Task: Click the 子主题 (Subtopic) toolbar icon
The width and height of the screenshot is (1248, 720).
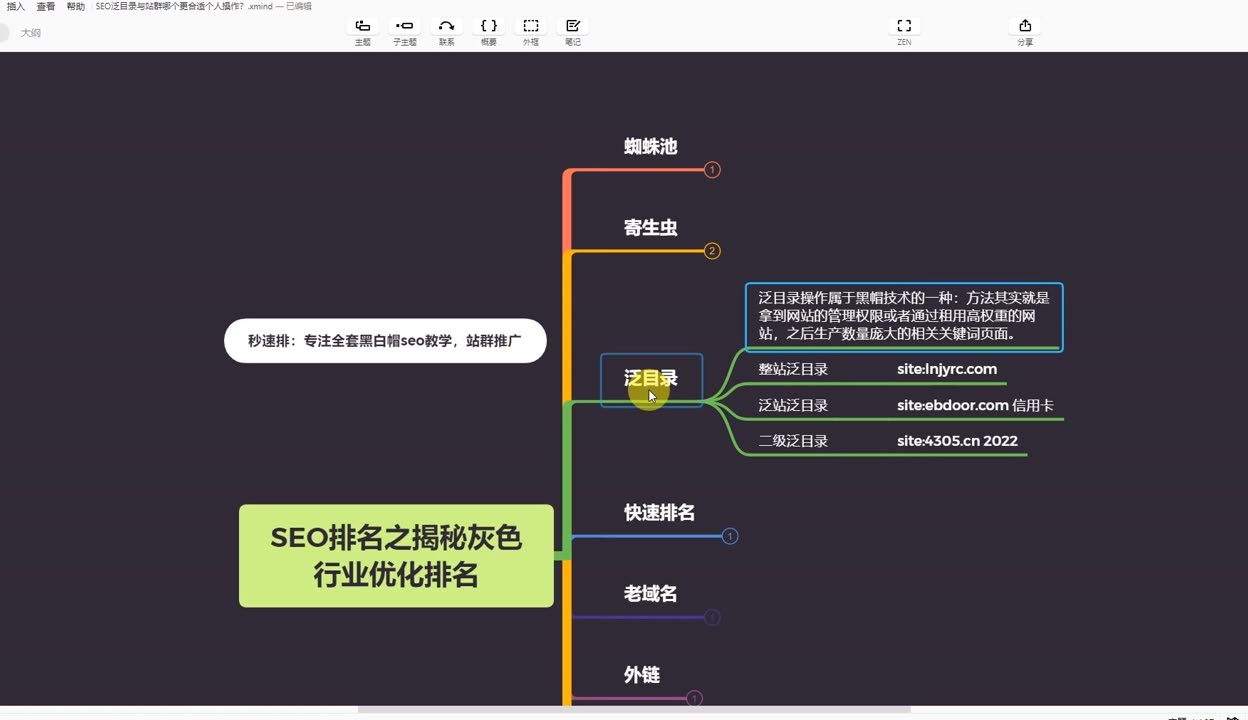Action: (404, 26)
